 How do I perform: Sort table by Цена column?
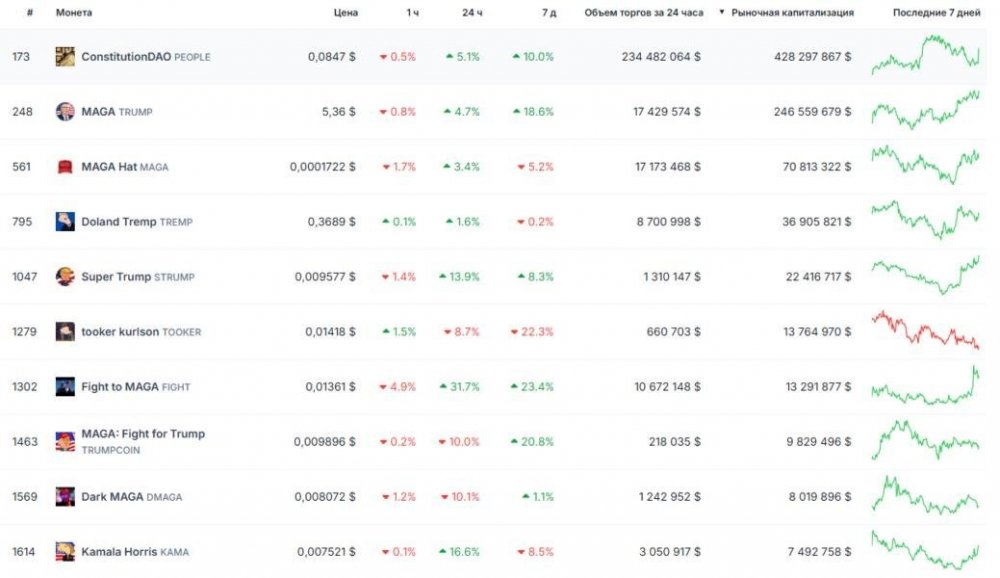[346, 13]
